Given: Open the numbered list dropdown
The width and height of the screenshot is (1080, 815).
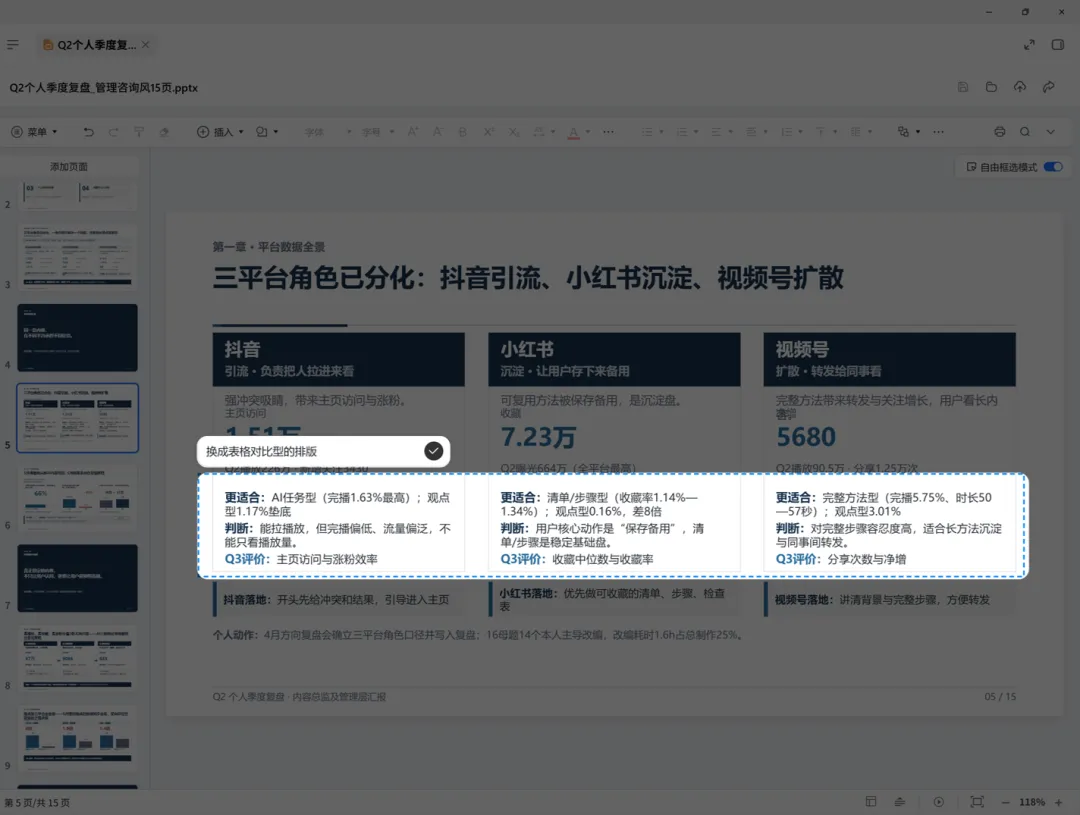Looking at the screenshot, I should click(687, 132).
